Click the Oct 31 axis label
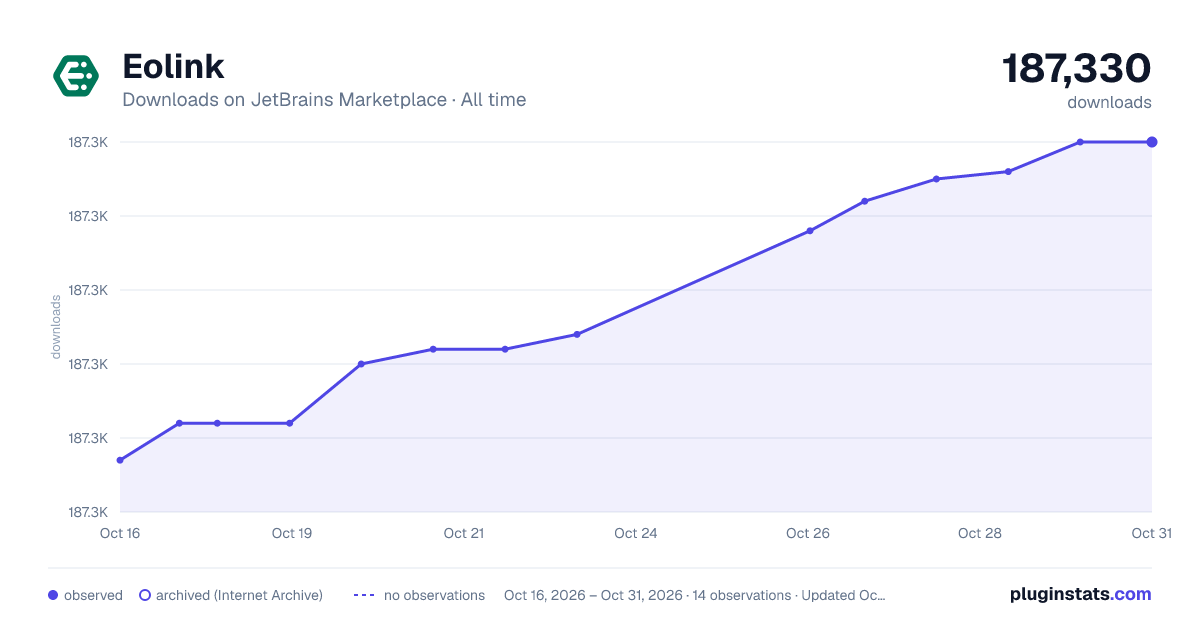The image size is (1200, 630). [1151, 533]
